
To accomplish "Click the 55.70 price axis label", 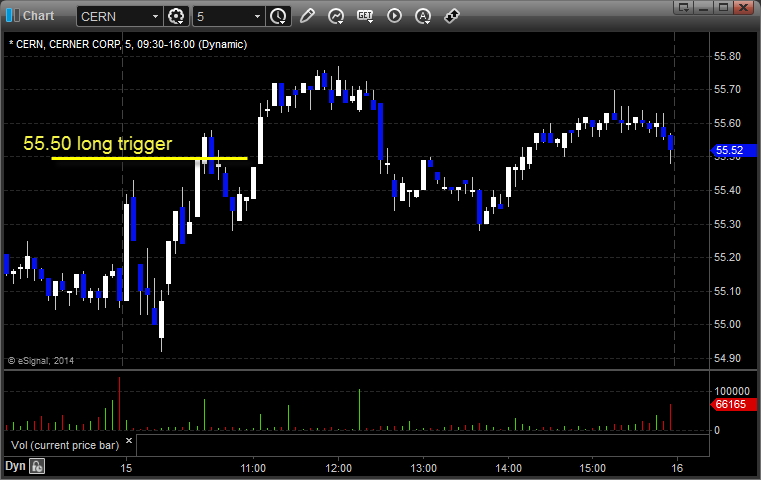I will 727,89.
